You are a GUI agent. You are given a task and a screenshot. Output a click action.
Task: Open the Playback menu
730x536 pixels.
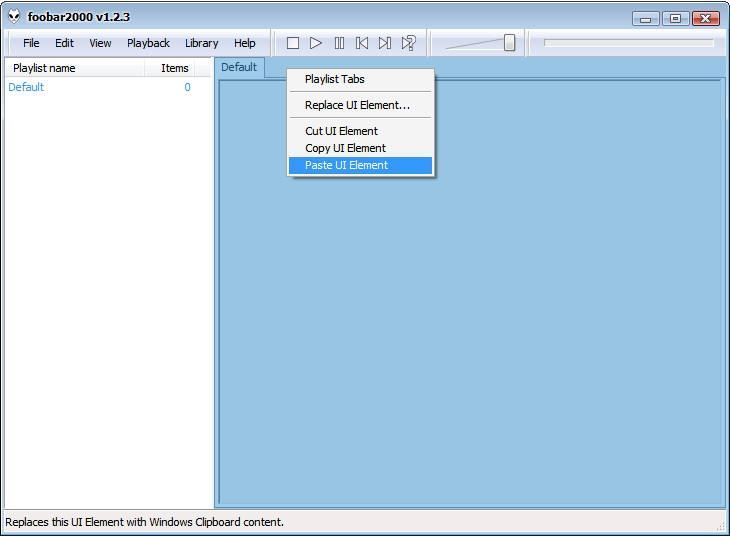148,43
